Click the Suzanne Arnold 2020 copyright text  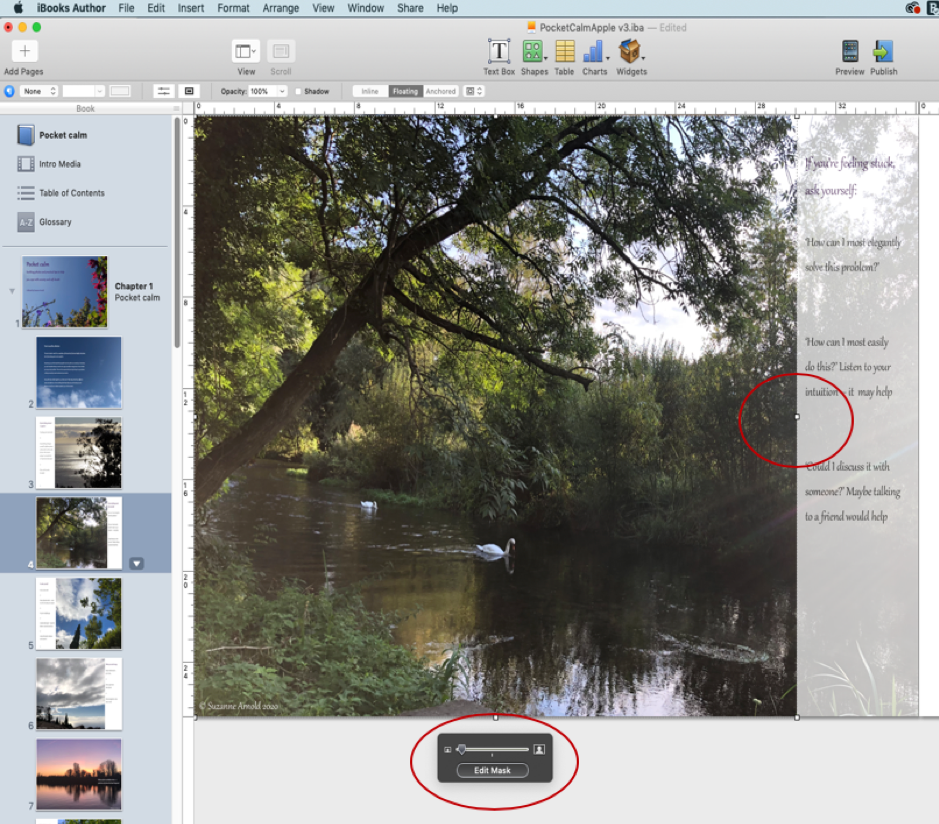tap(238, 706)
